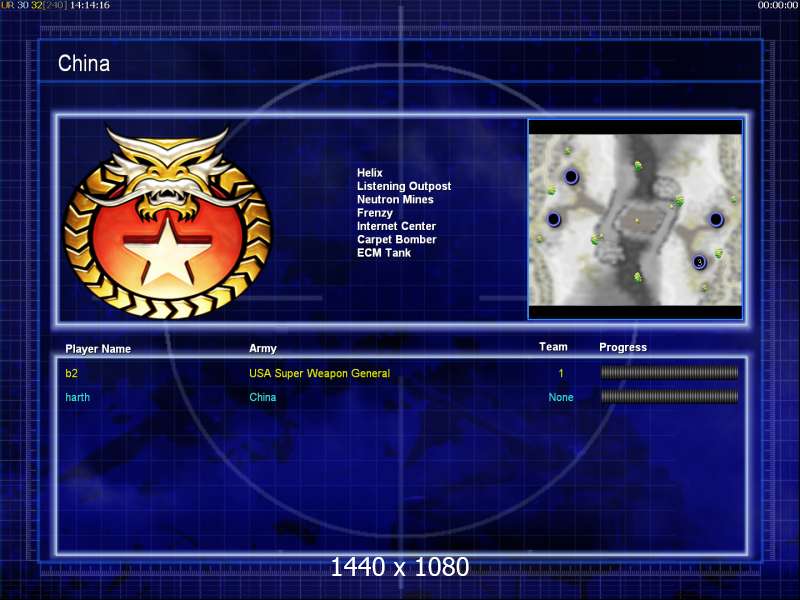Select the start position marker numbered 3
Viewport: 800px width, 600px height.
[x=699, y=262]
